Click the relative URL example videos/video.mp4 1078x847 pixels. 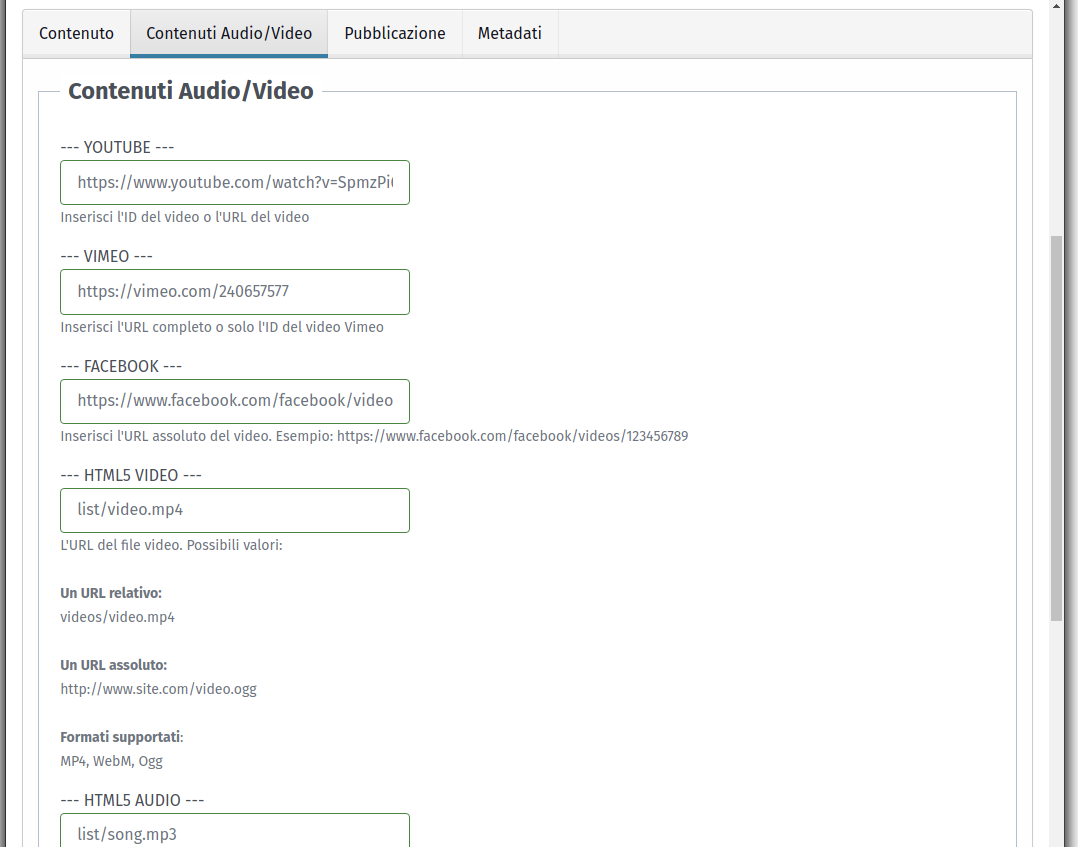tap(117, 617)
